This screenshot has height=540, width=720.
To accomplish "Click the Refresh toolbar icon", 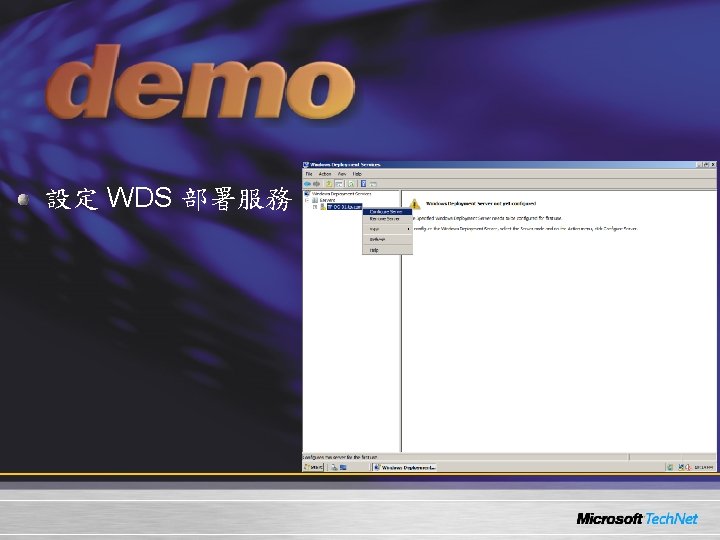I will pyautogui.click(x=351, y=184).
